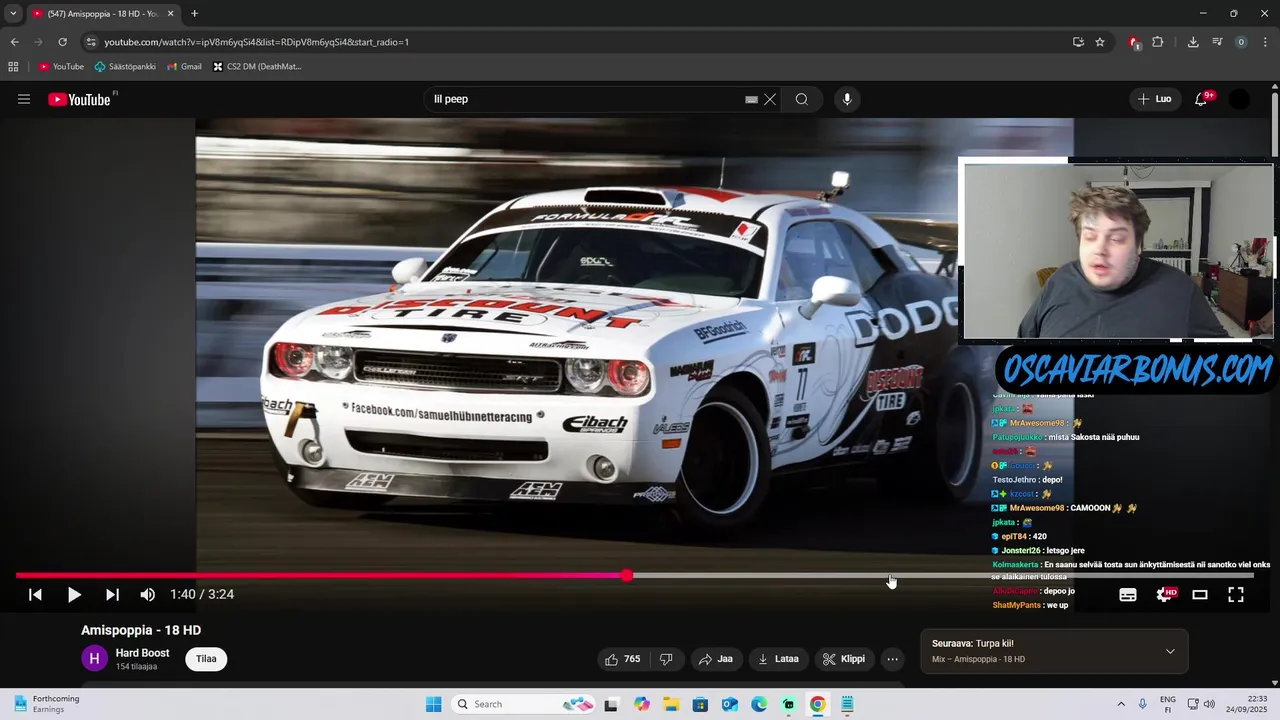Open the Chrome profile button
This screenshot has width=1280, height=720.
[x=1241, y=42]
